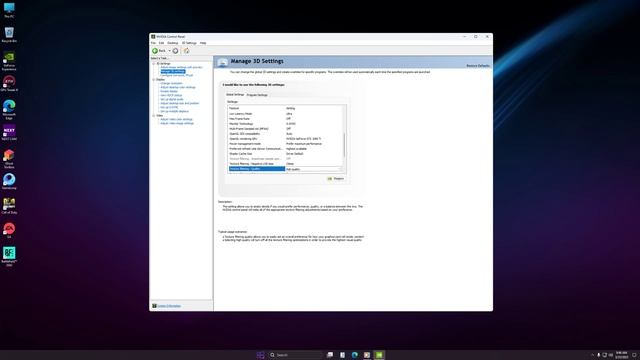Viewport: 640px width, 360px height.
Task: Open Configure Surround, PhysX
Action: coord(176,76)
